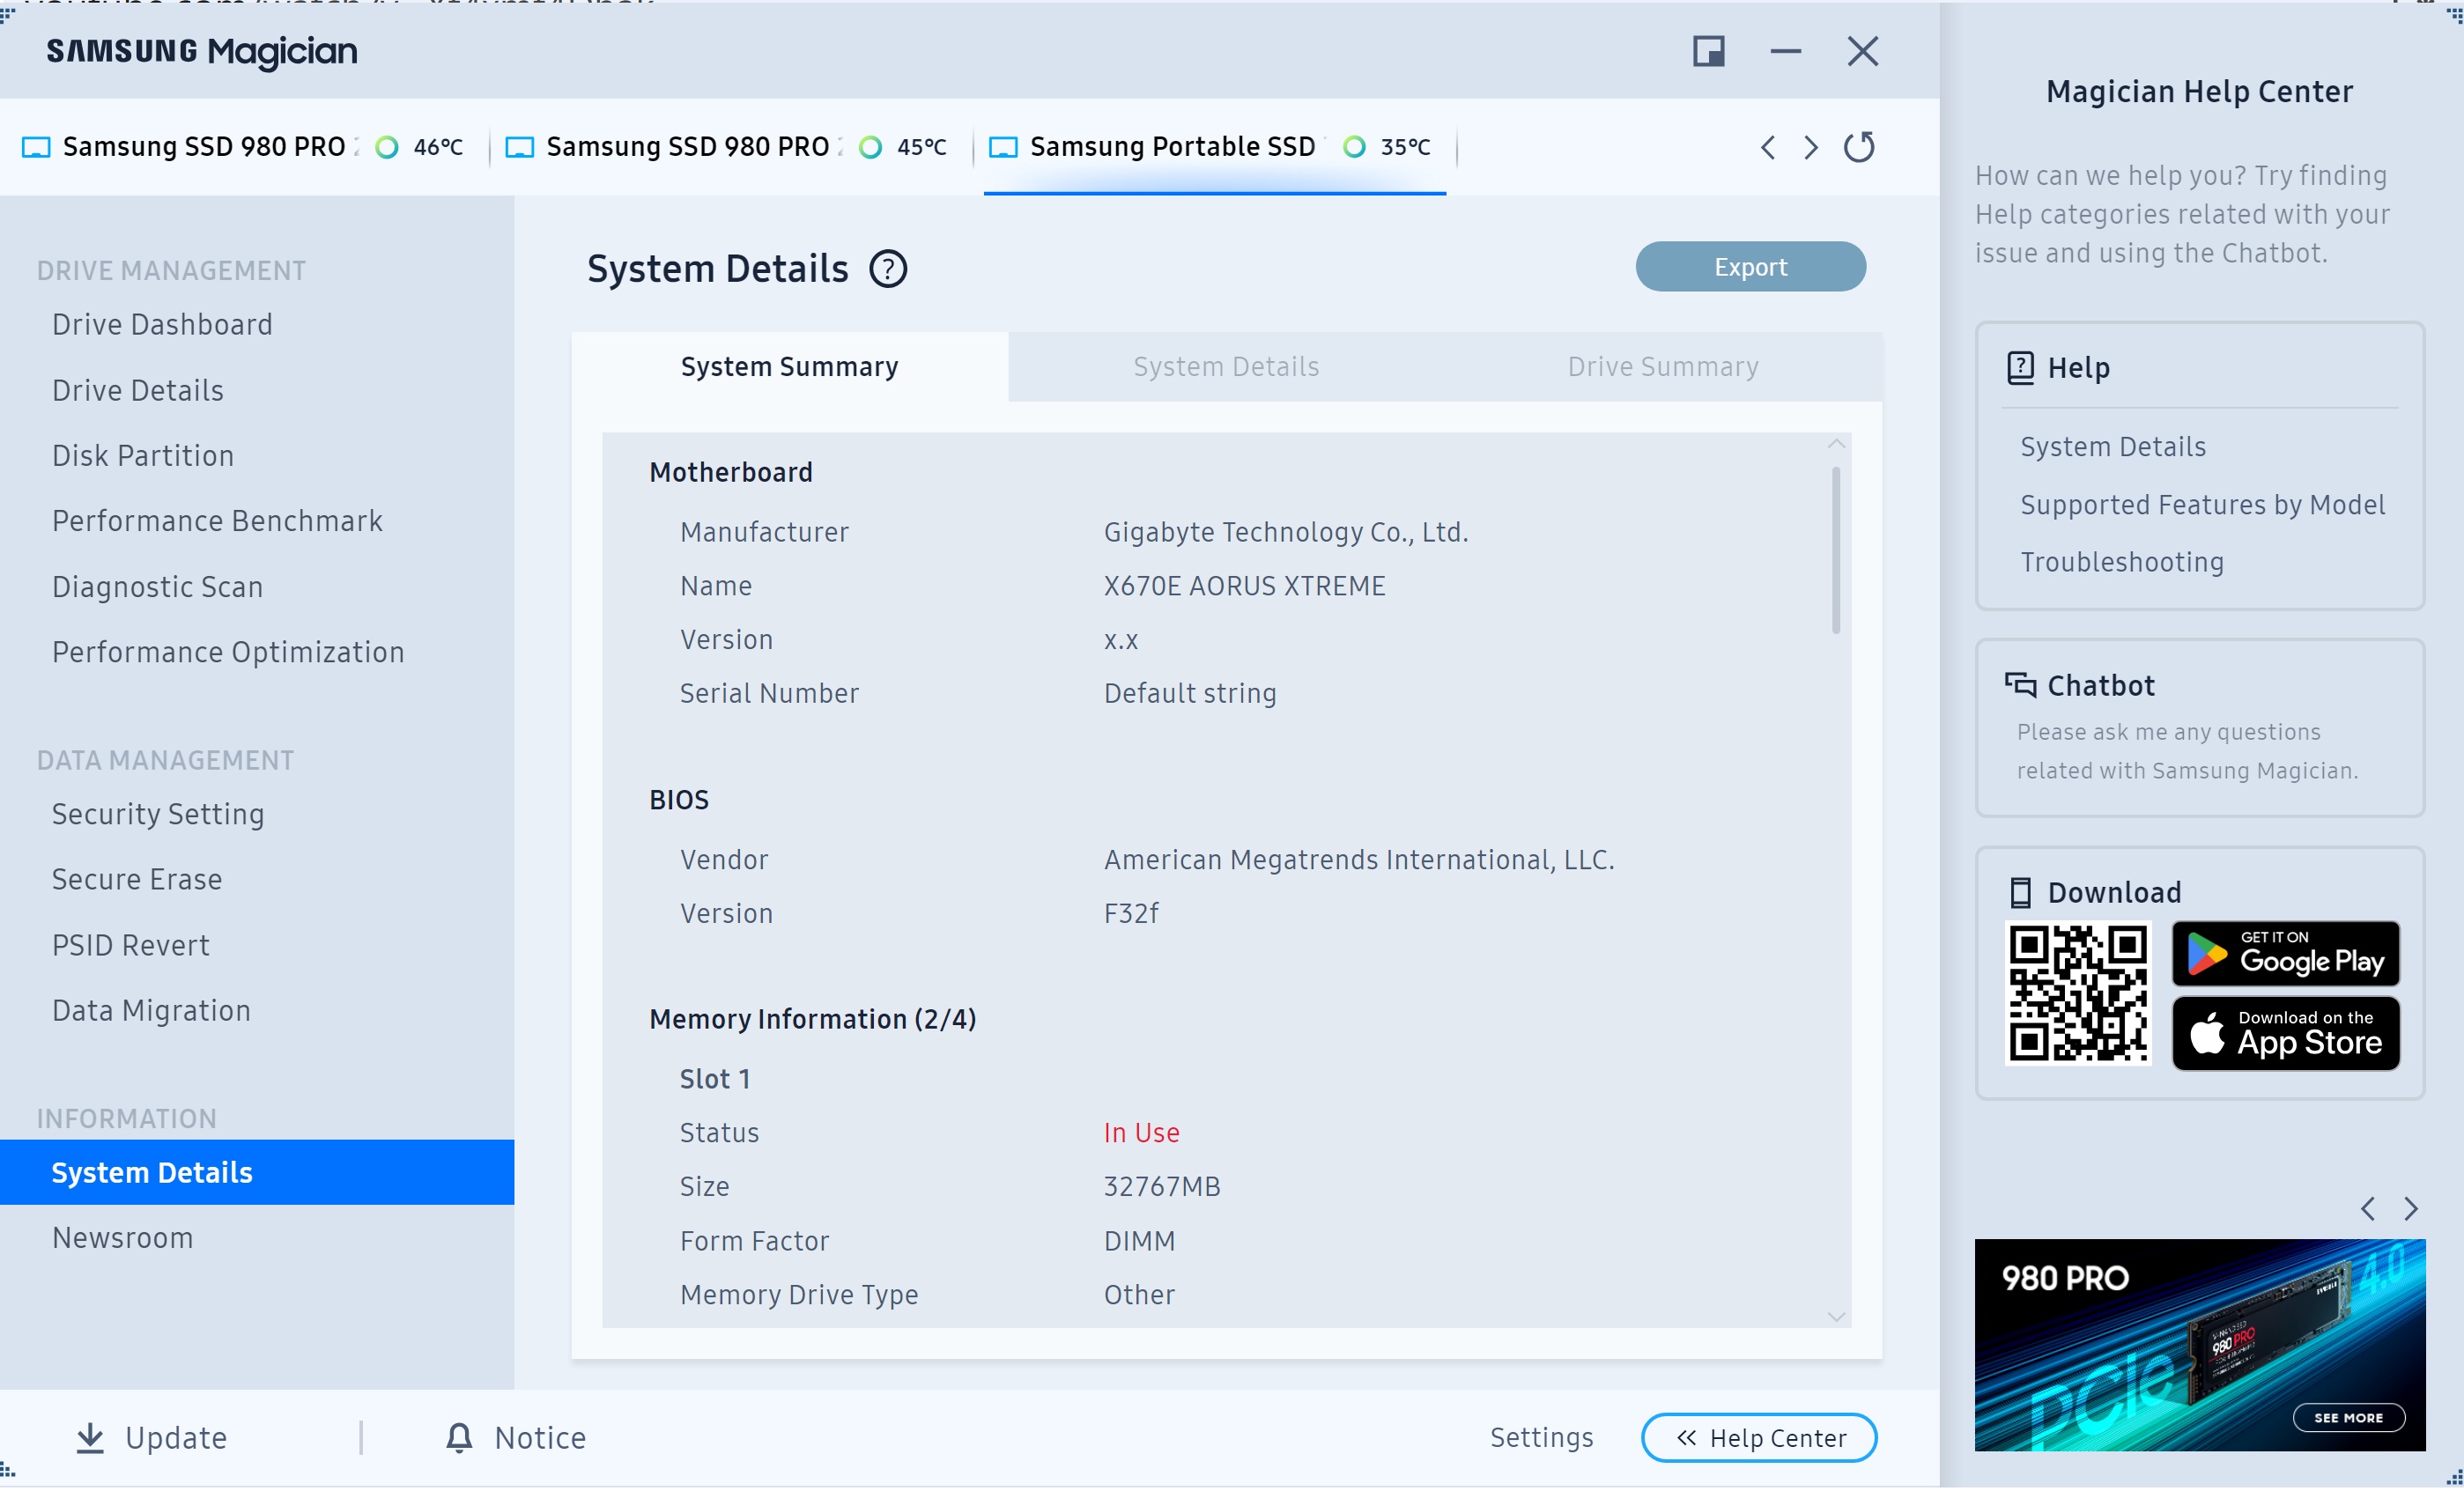This screenshot has width=2464, height=1491.
Task: Click the Export button
Action: (1750, 267)
